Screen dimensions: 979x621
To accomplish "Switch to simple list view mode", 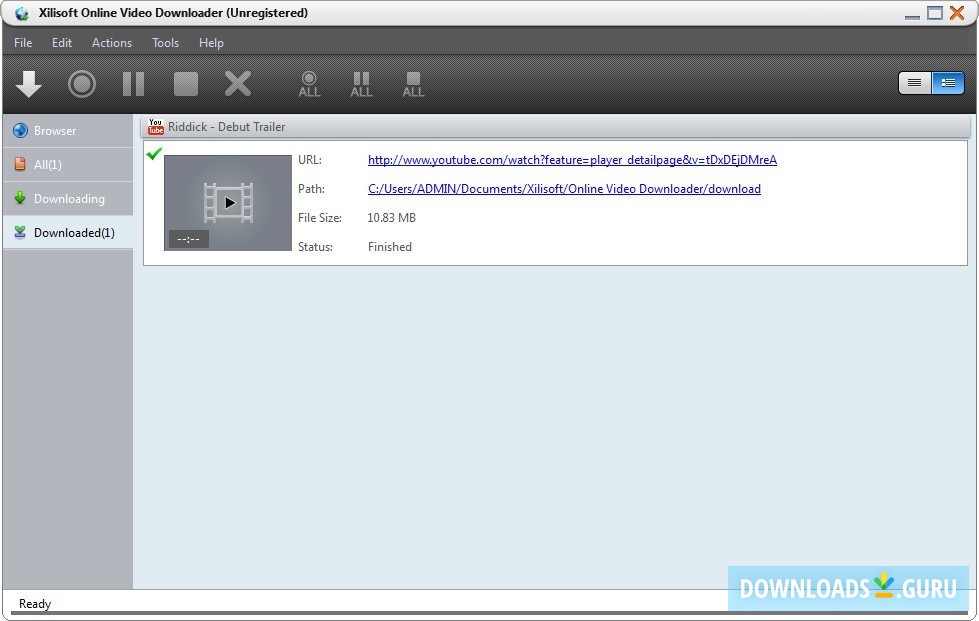I will click(914, 83).
